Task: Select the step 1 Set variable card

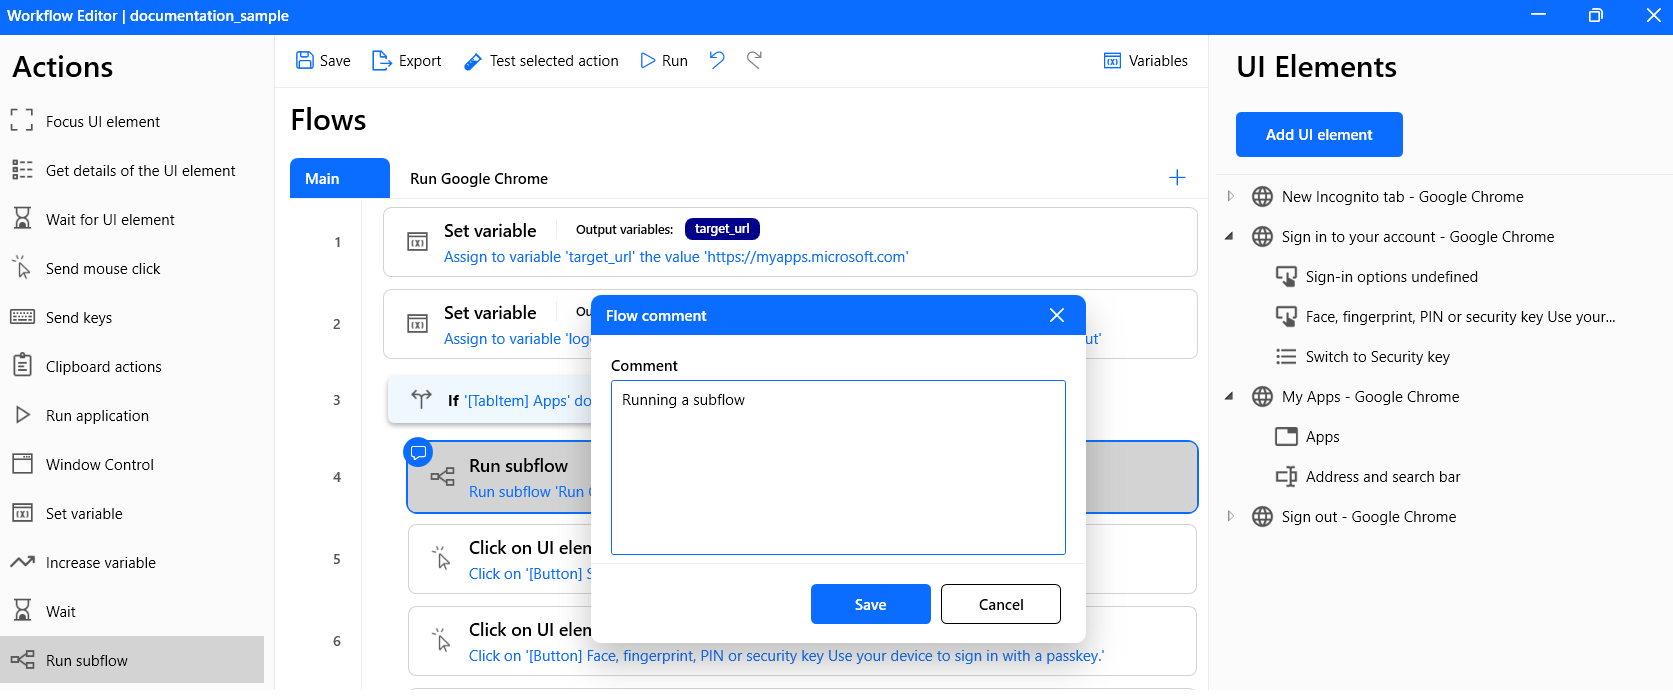Action: pos(790,242)
